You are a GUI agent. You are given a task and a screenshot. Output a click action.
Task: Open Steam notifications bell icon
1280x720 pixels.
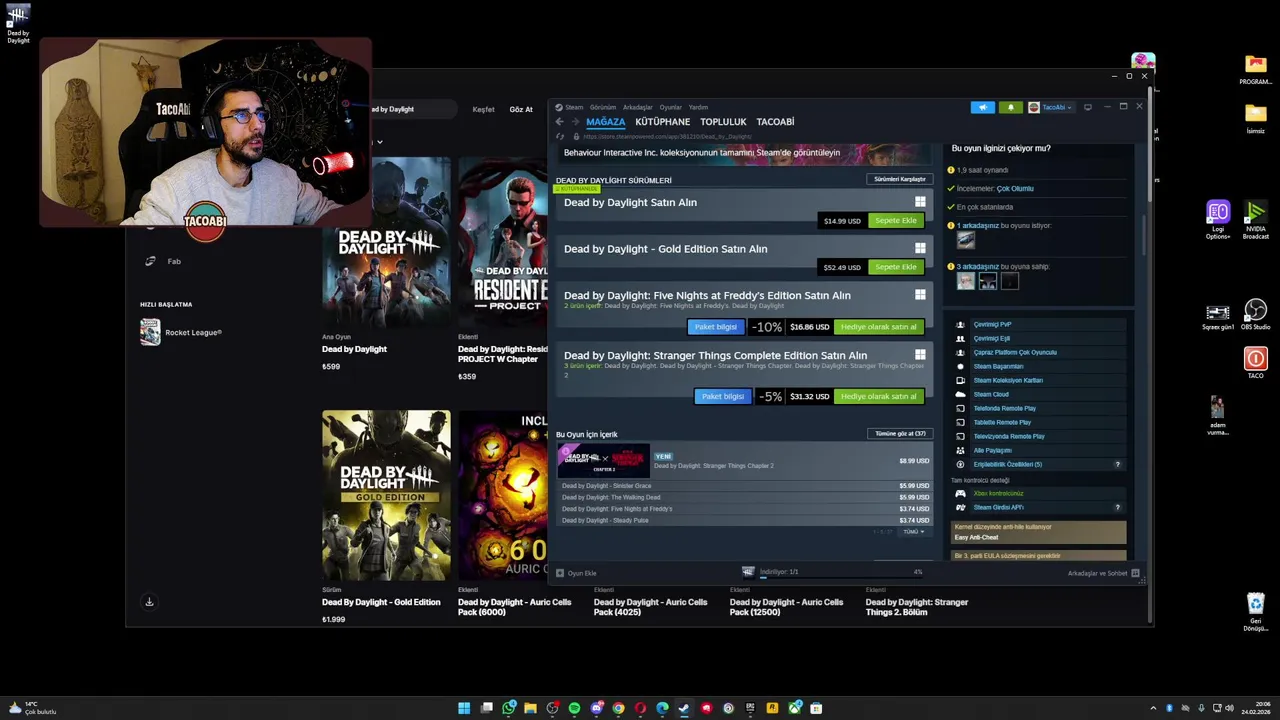pos(1010,107)
